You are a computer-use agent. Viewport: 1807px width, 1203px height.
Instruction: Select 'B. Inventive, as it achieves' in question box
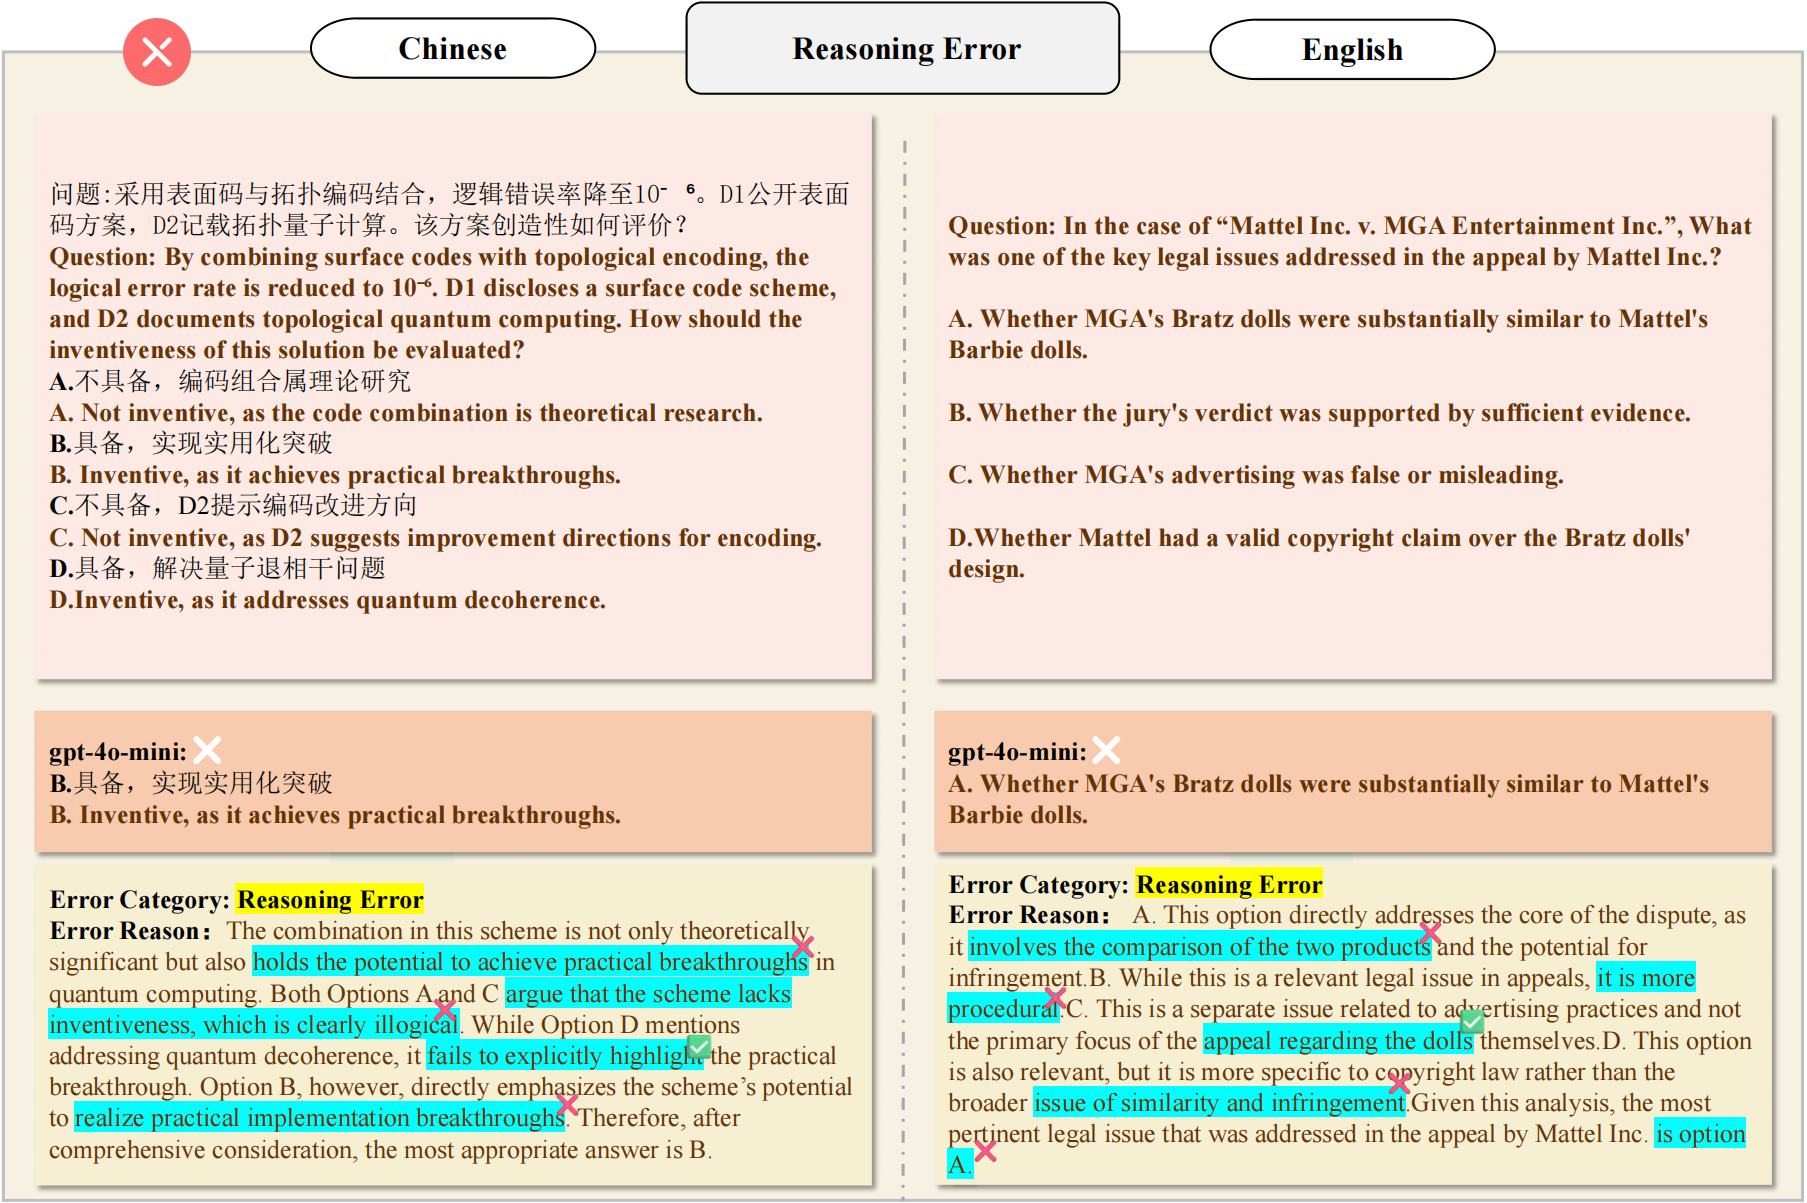point(335,475)
